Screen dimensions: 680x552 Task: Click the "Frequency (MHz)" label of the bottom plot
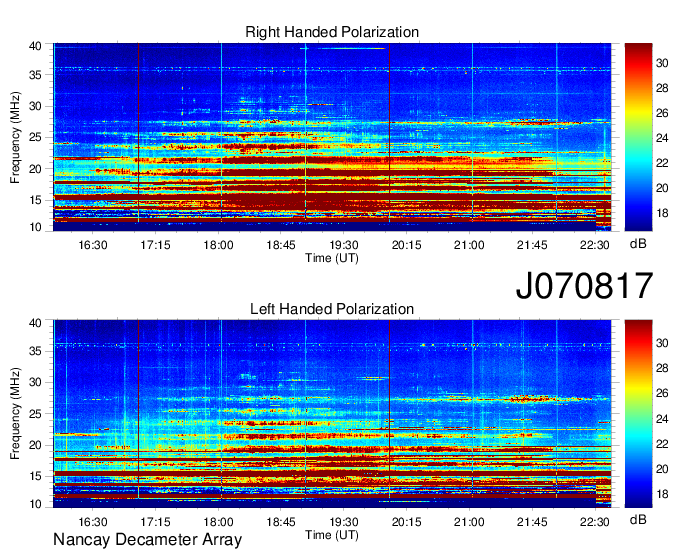[15, 414]
